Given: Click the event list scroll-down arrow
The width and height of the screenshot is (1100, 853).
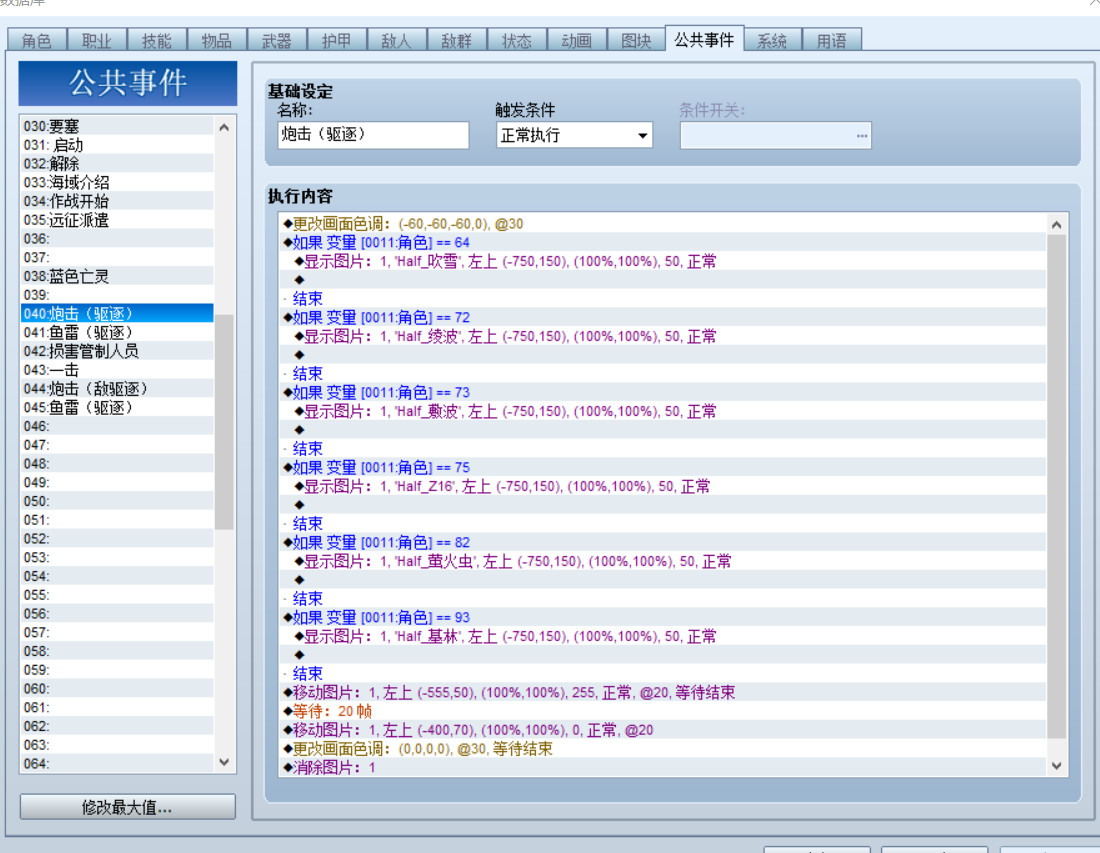Looking at the screenshot, I should coord(224,762).
